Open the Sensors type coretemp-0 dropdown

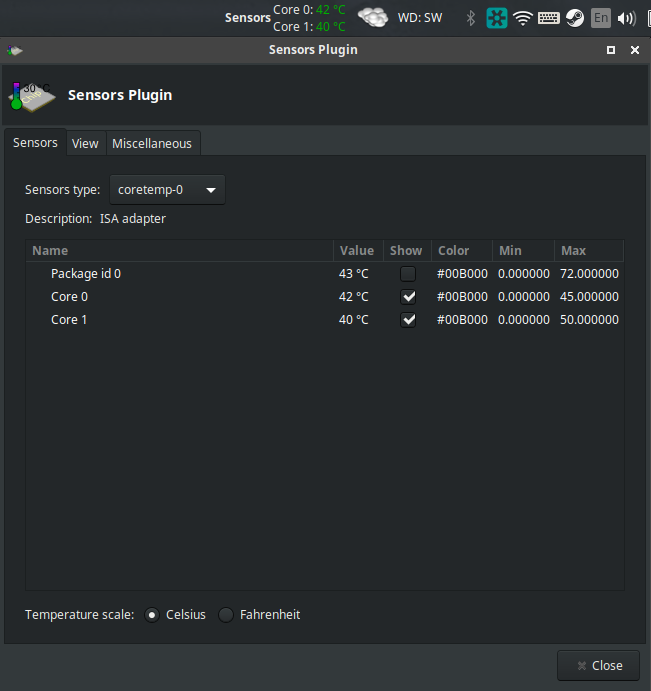pos(167,189)
